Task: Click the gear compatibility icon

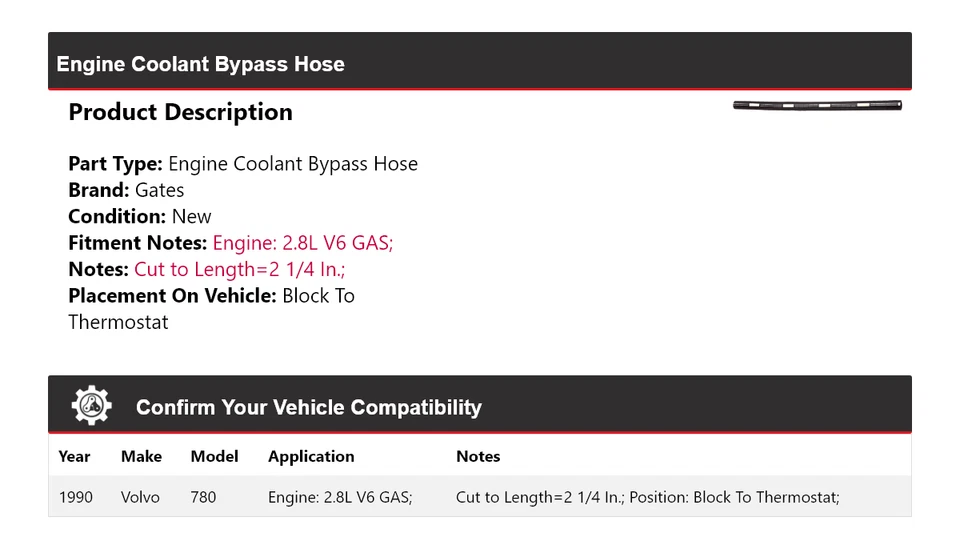Action: 91,406
